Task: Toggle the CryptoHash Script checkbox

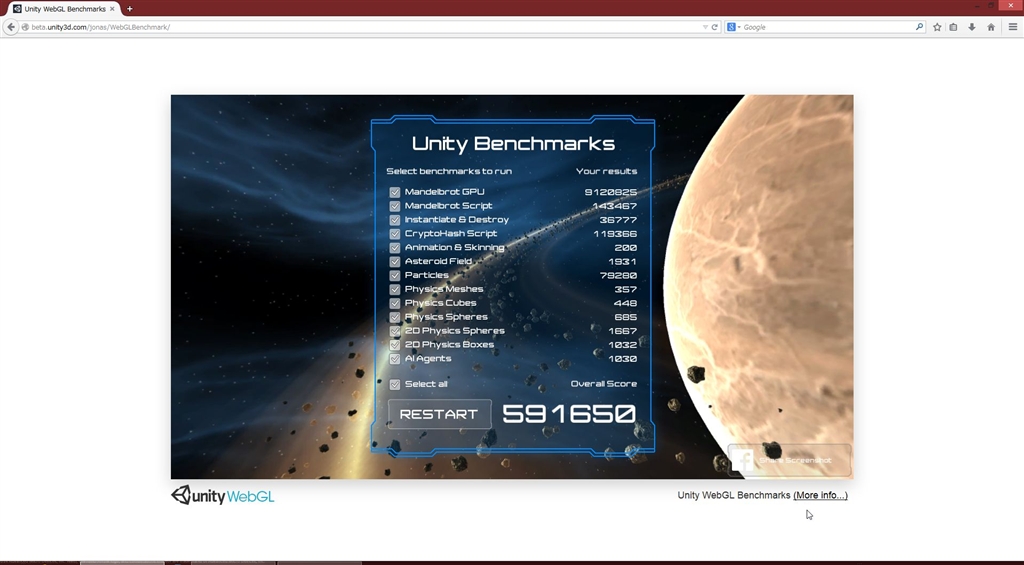Action: point(394,234)
